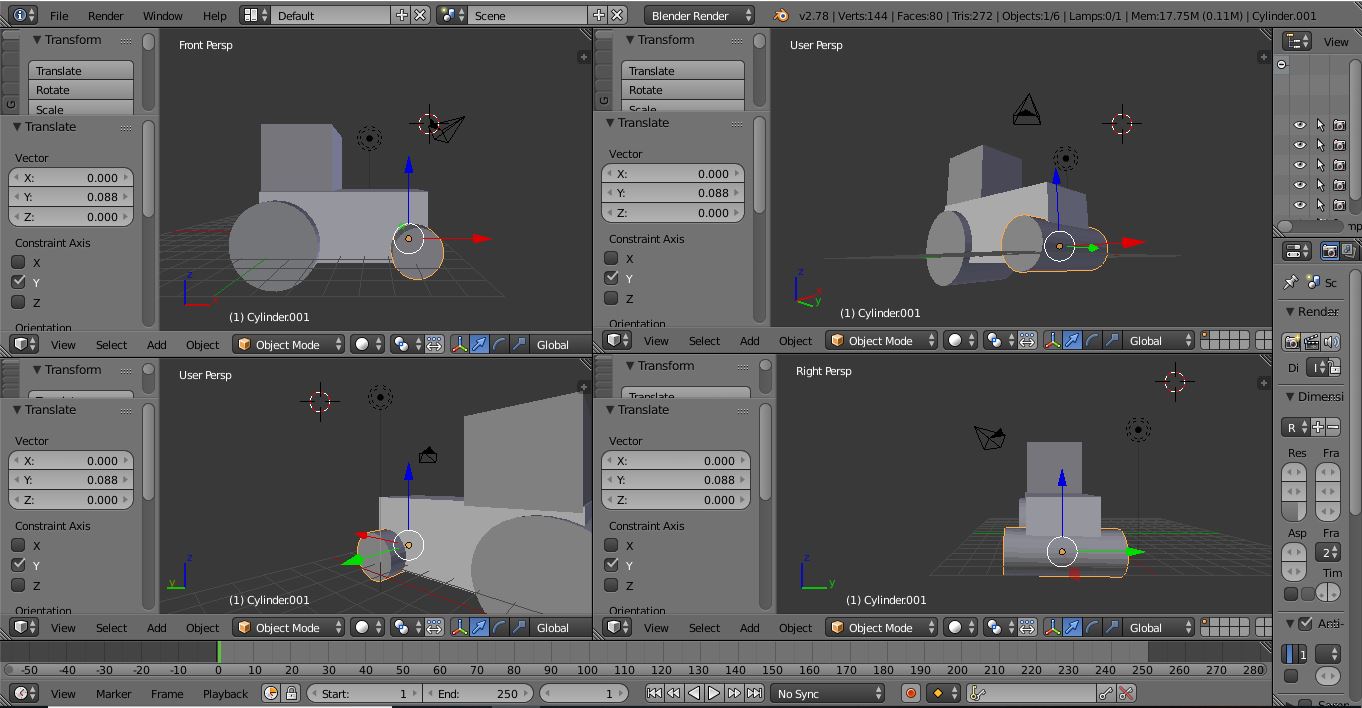1362x708 pixels.
Task: Delete keyframe icon in timeline header
Action: pyautogui.click(x=1126, y=693)
